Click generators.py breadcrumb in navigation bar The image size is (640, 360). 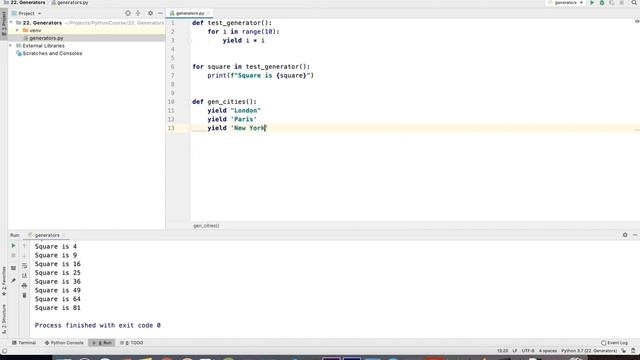[70, 3]
